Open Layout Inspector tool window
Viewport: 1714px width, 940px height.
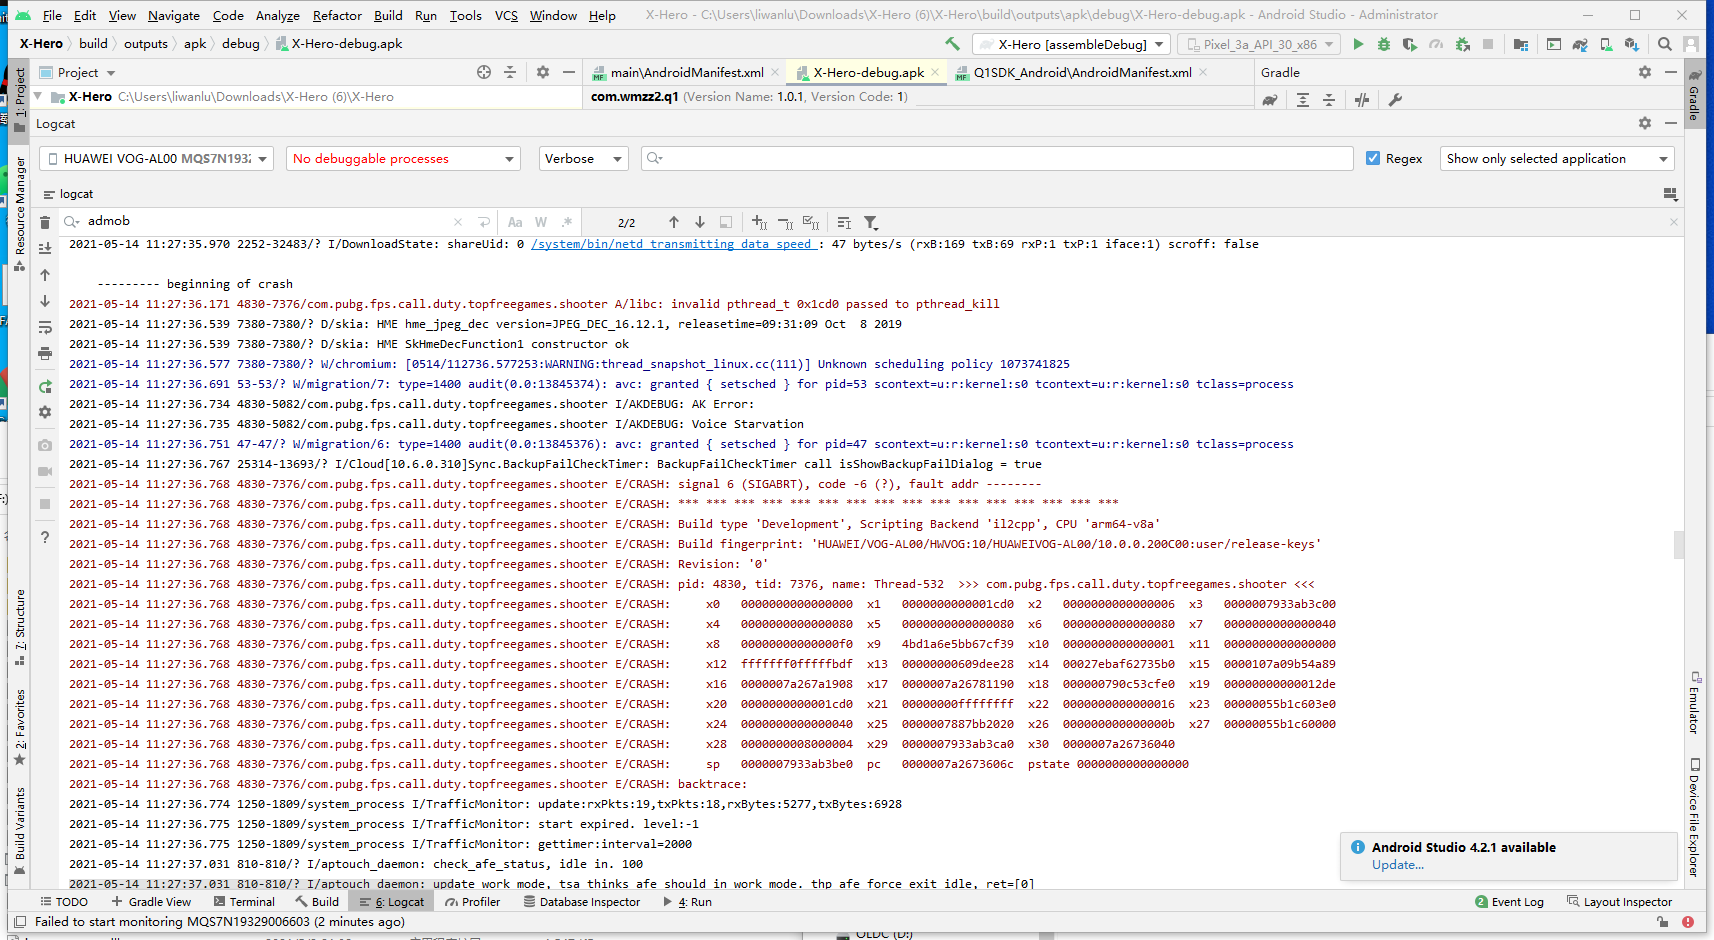(1620, 901)
